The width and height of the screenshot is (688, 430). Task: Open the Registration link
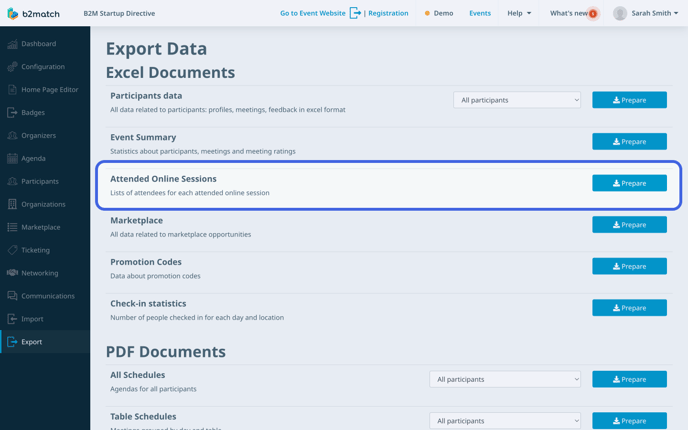point(388,13)
